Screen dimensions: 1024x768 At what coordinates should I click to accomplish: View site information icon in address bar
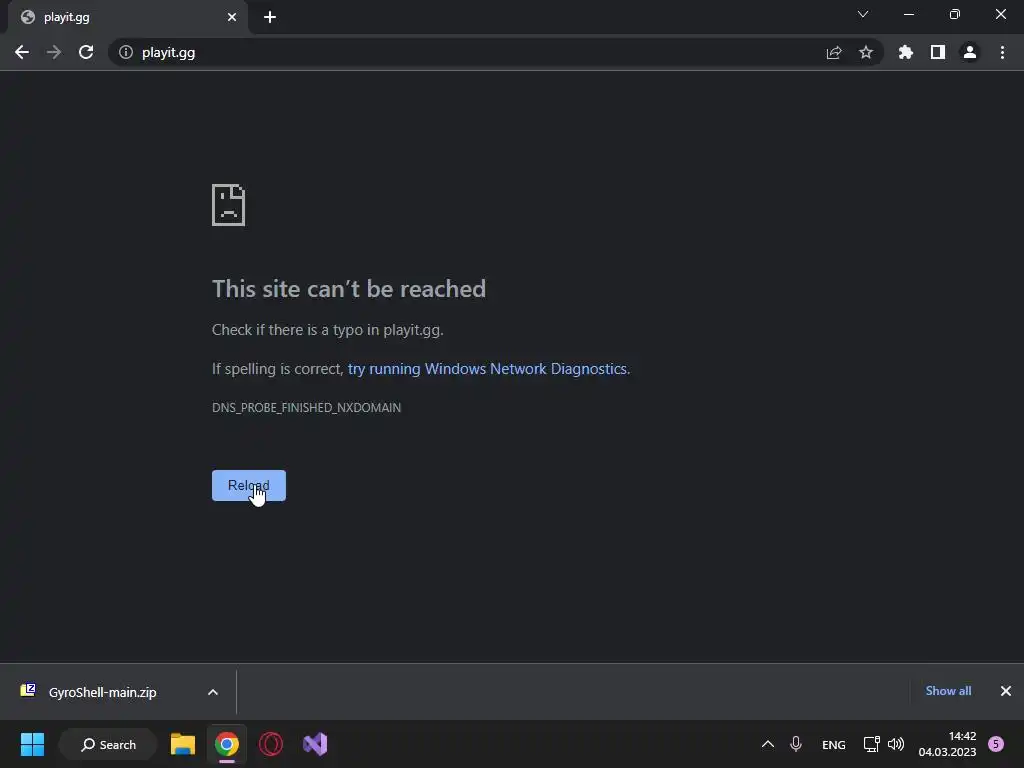pyautogui.click(x=125, y=52)
